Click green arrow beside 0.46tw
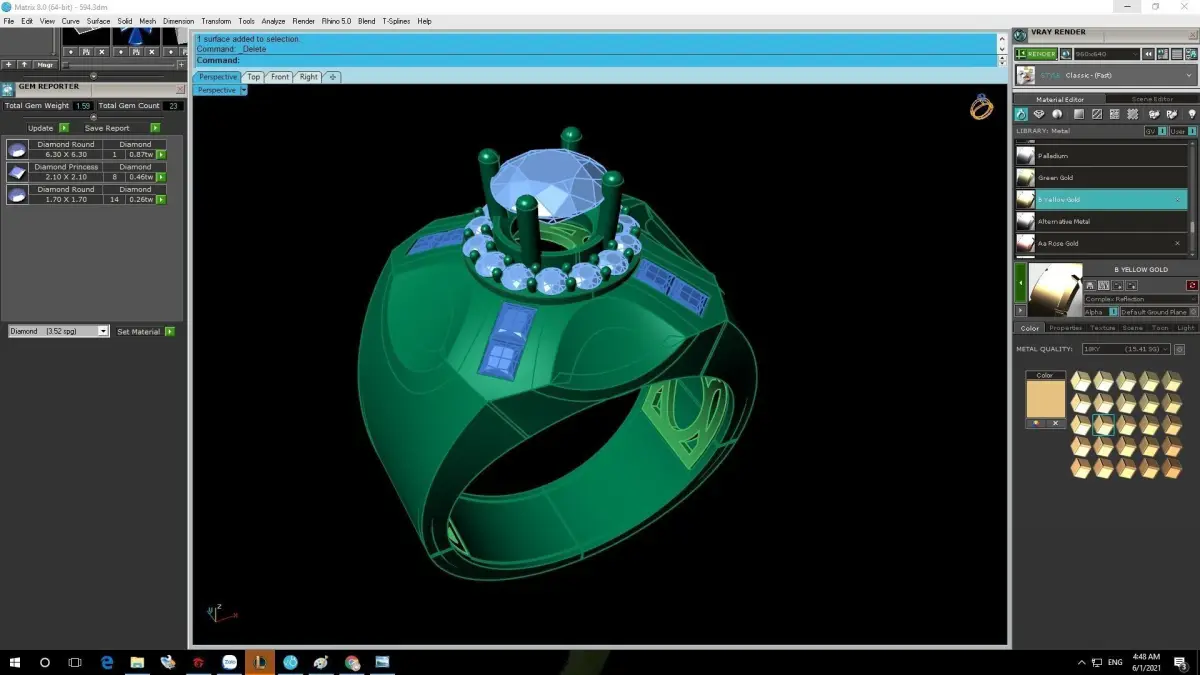1200x675 pixels. [x=161, y=177]
